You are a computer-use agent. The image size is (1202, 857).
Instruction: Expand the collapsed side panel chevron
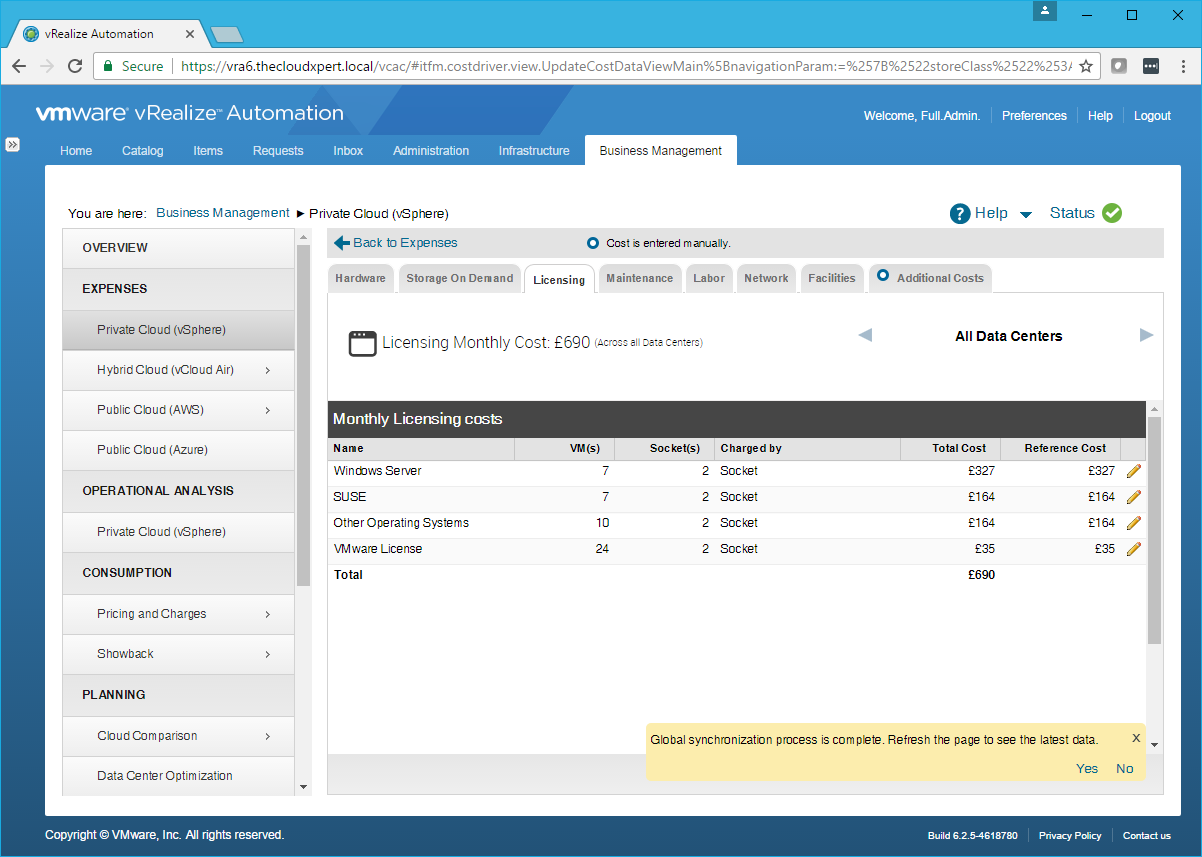point(13,144)
